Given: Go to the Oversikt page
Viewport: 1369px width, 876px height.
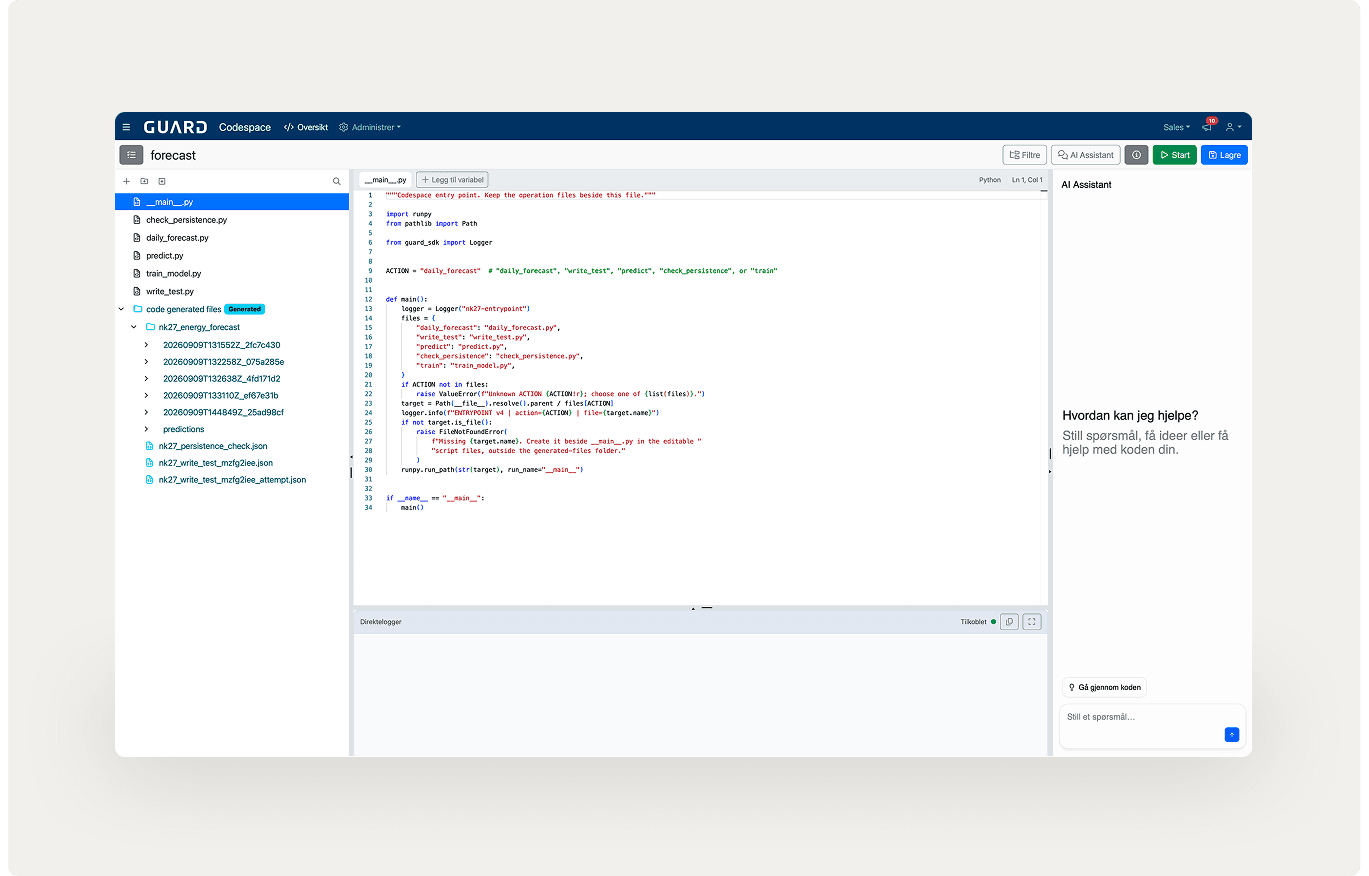Looking at the screenshot, I should [x=306, y=127].
